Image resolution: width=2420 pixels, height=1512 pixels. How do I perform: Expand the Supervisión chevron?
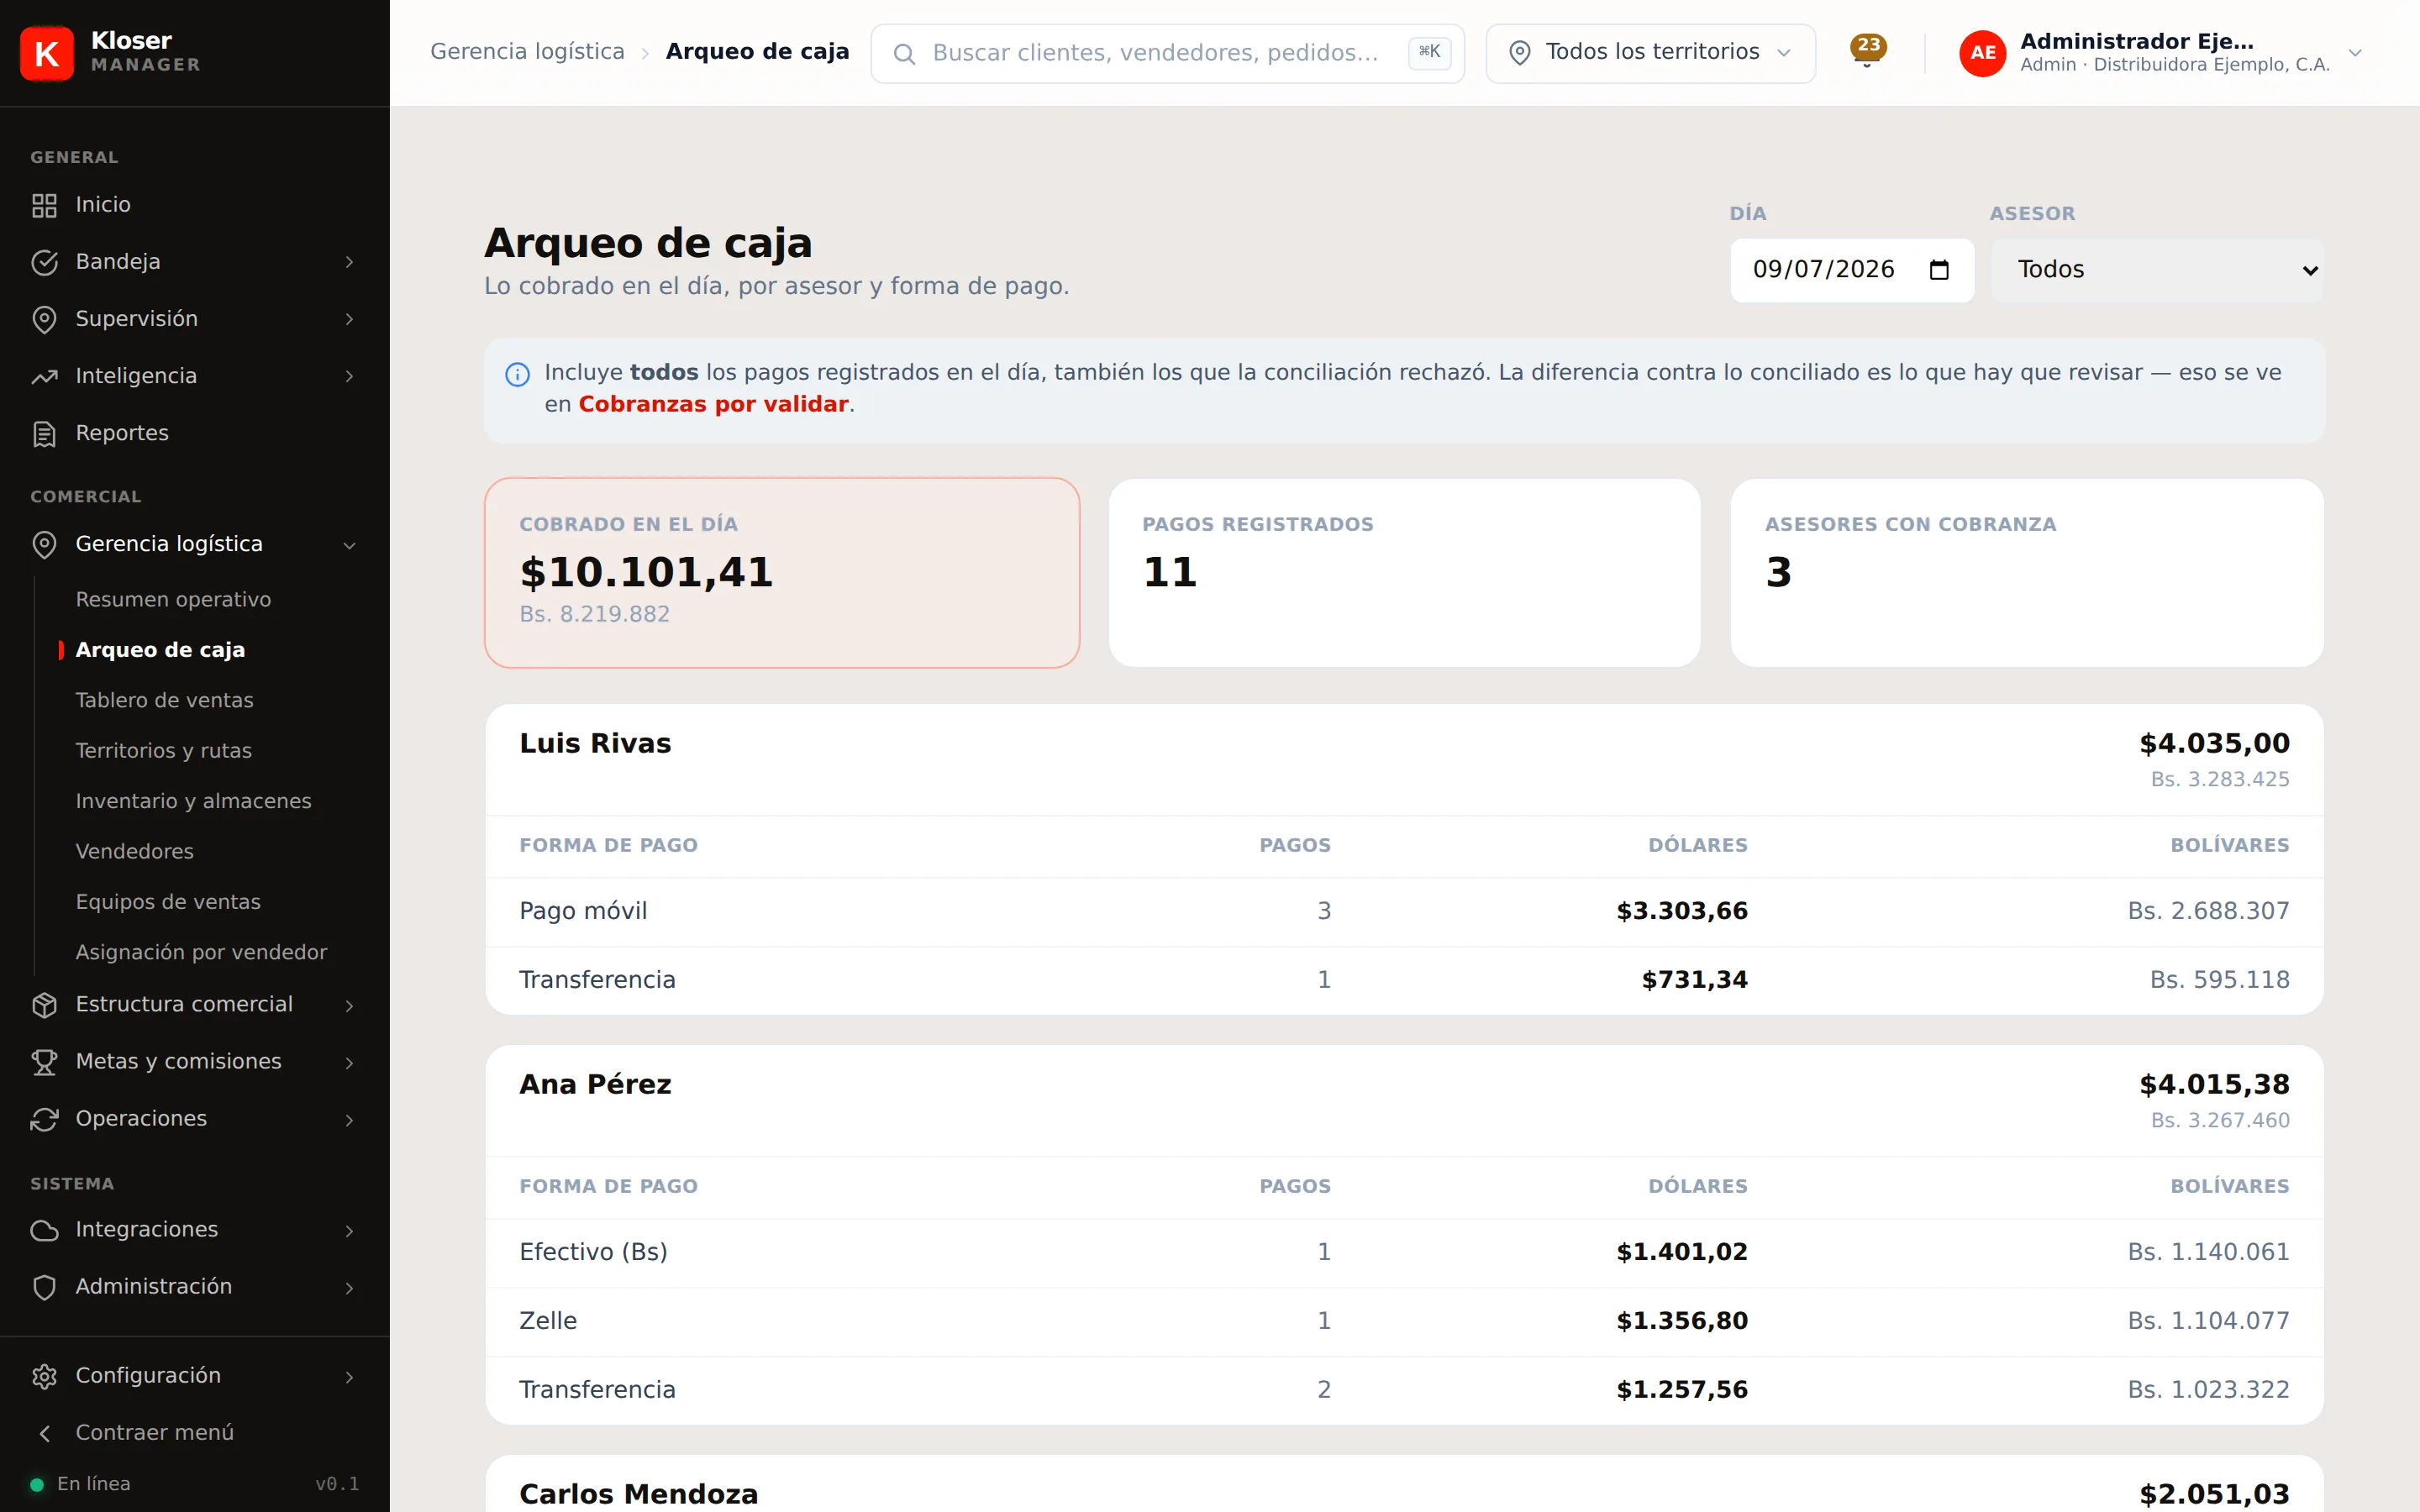pos(349,319)
